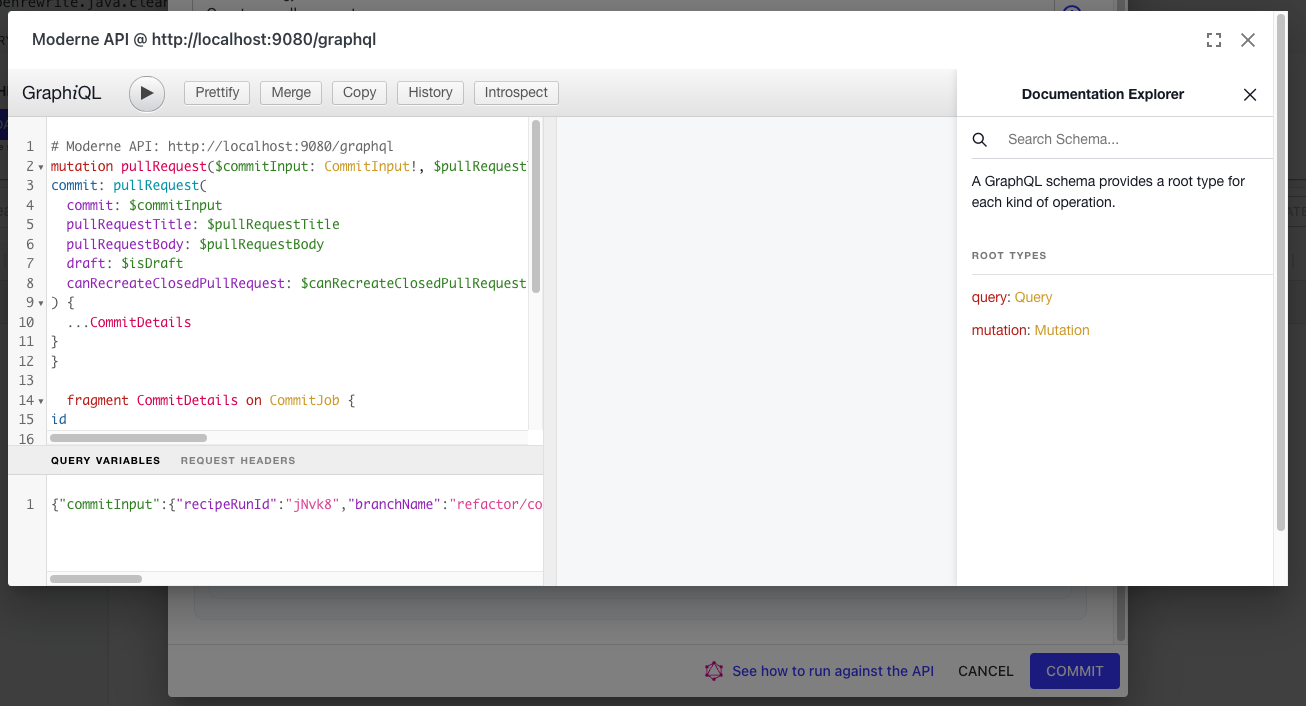The height and width of the screenshot is (706, 1306).
Task: Click the See how to run against the API link
Action: [x=833, y=672]
